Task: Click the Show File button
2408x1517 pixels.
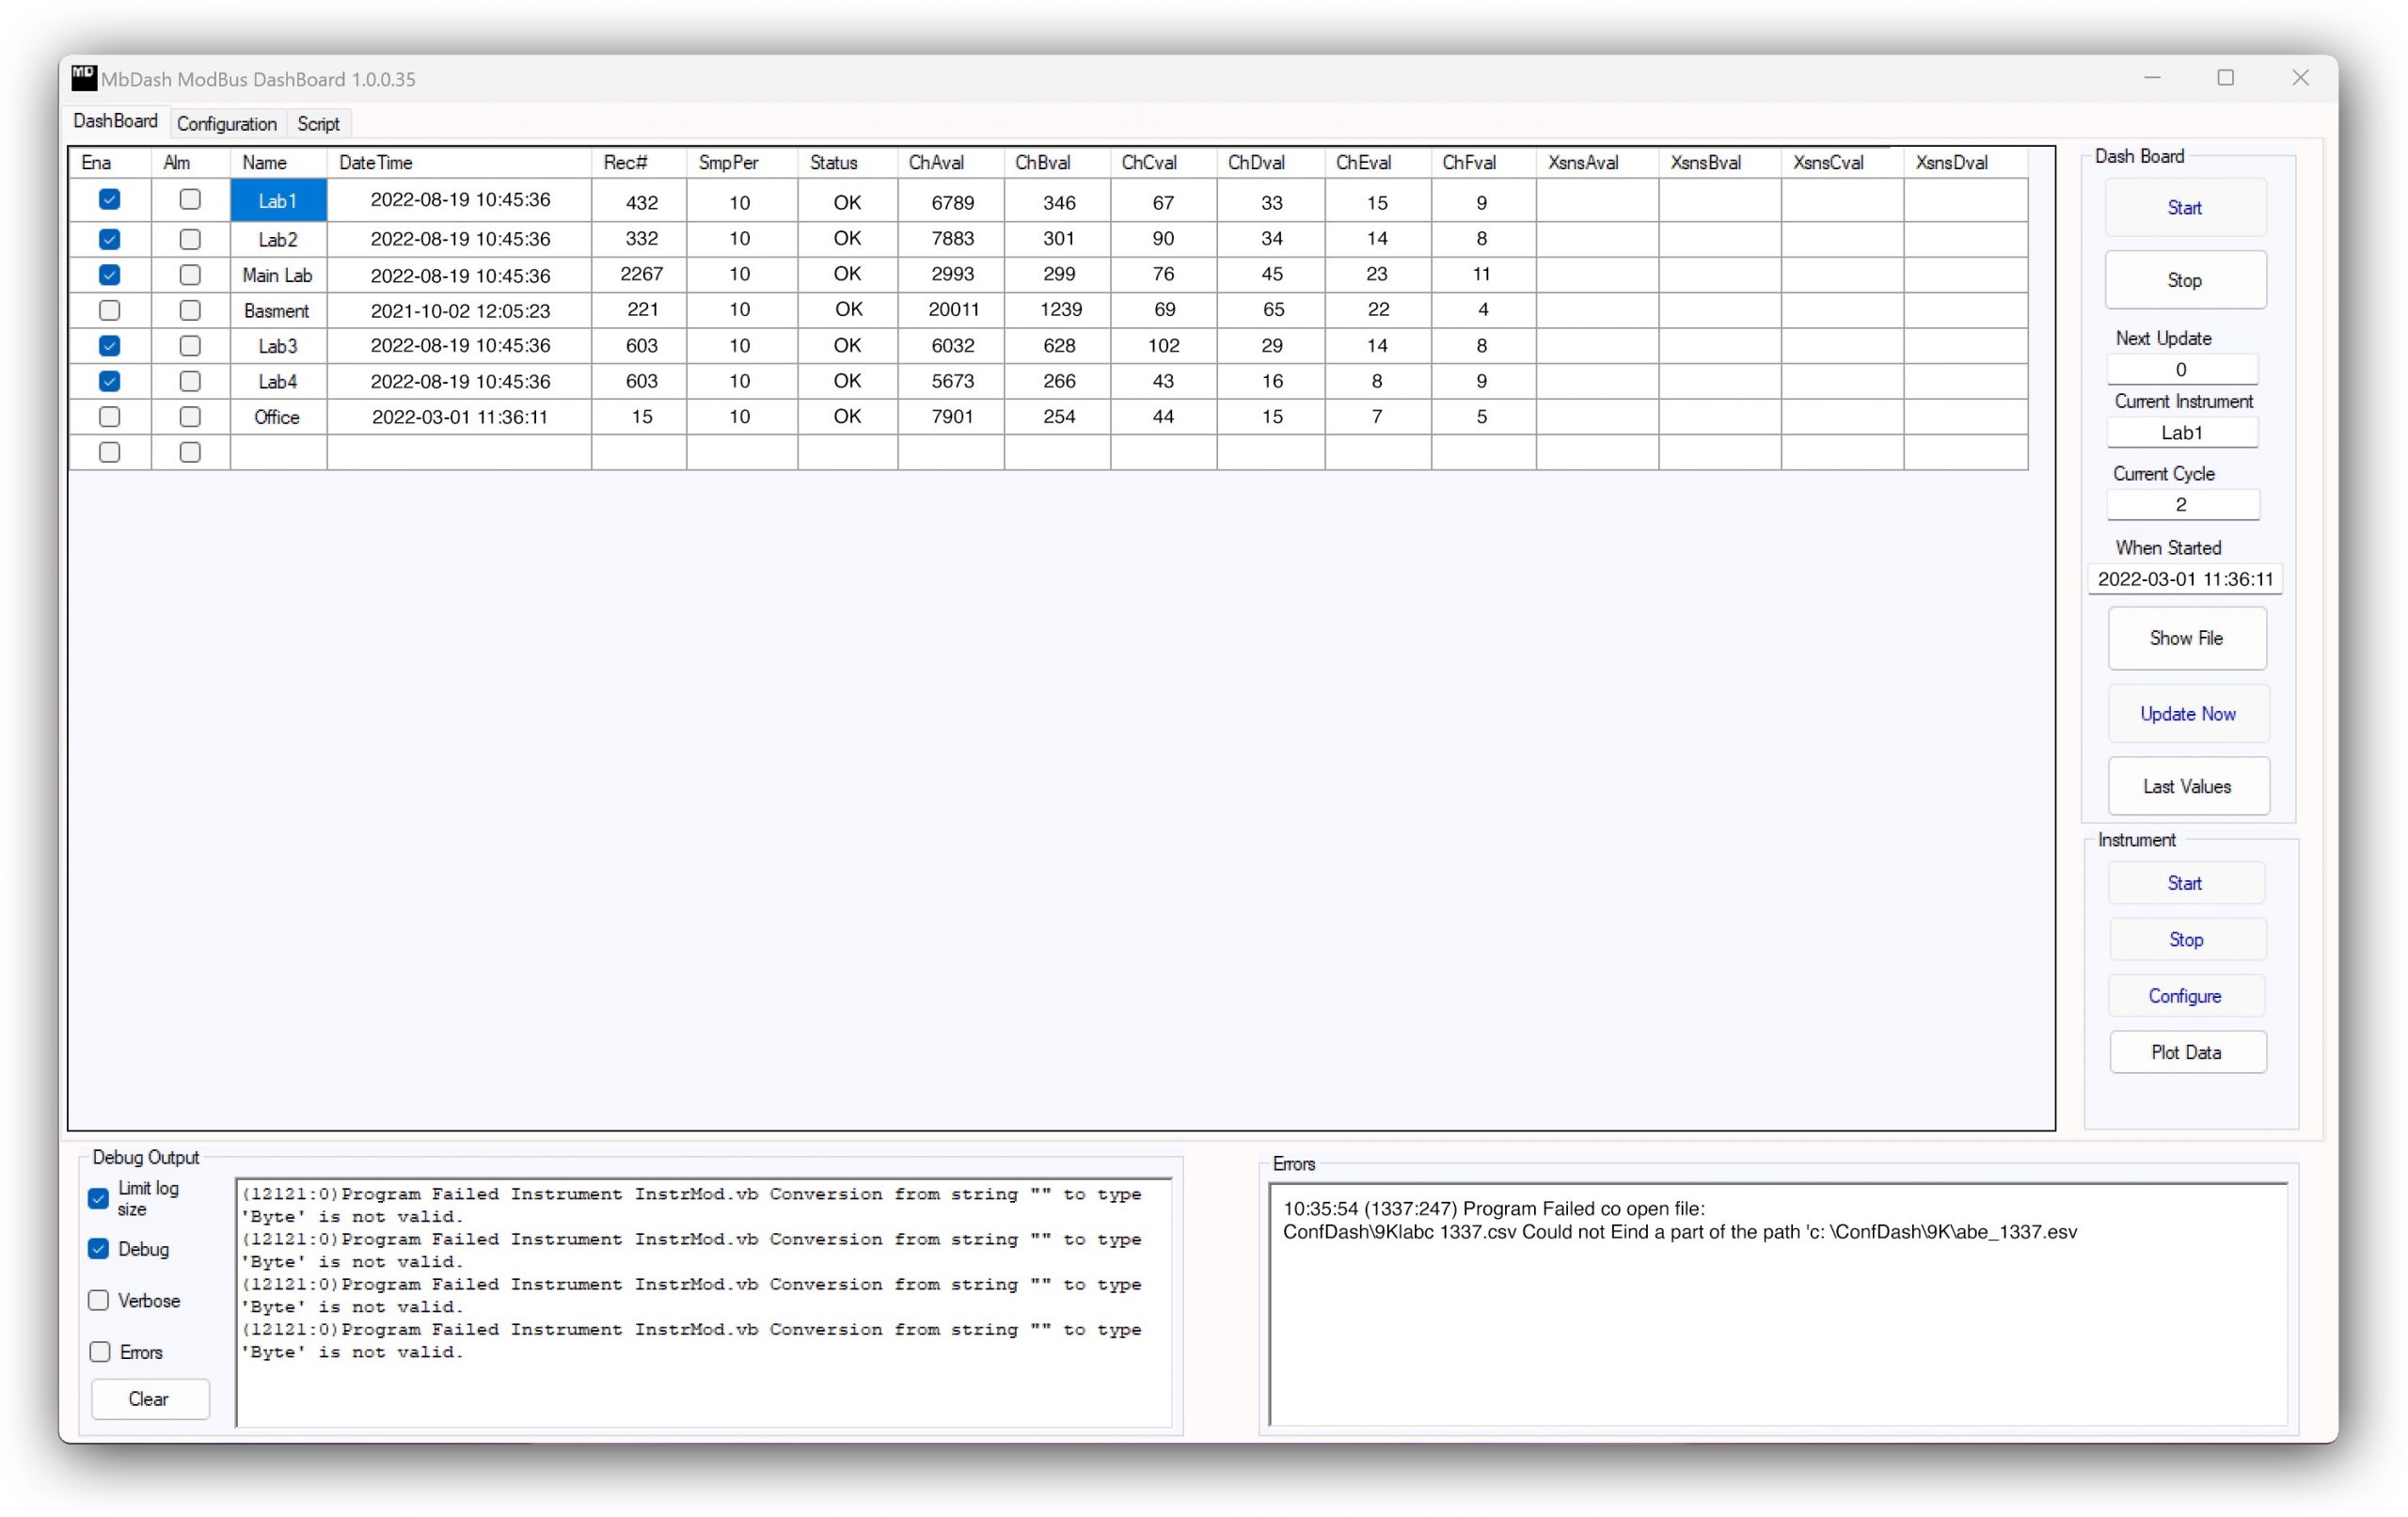Action: point(2186,638)
